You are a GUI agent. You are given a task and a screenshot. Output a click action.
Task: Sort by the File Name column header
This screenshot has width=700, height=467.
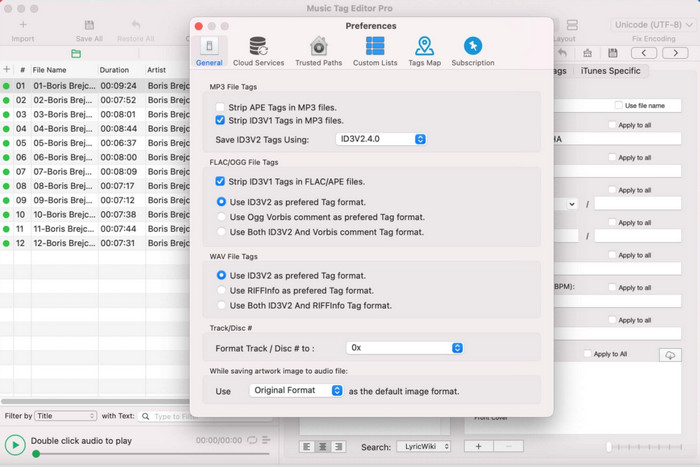[50, 70]
